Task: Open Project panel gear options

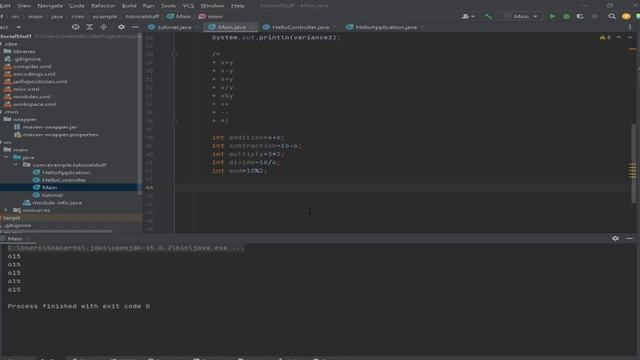Action: point(121,27)
